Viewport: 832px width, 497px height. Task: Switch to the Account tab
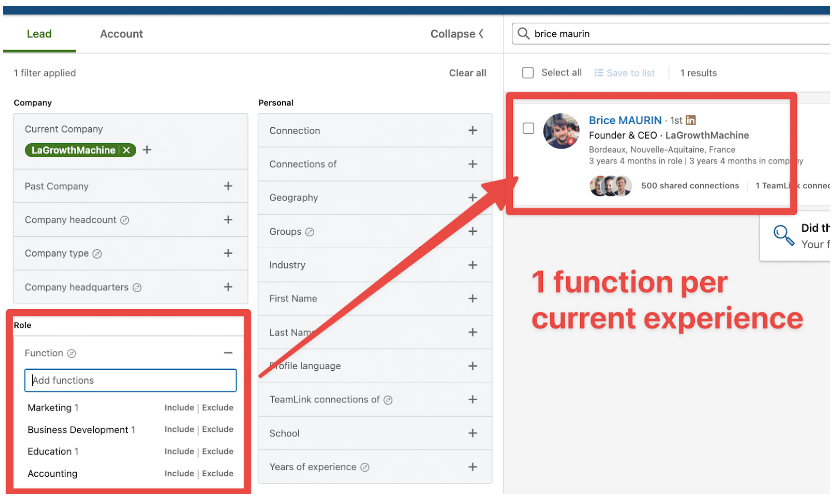click(x=121, y=34)
